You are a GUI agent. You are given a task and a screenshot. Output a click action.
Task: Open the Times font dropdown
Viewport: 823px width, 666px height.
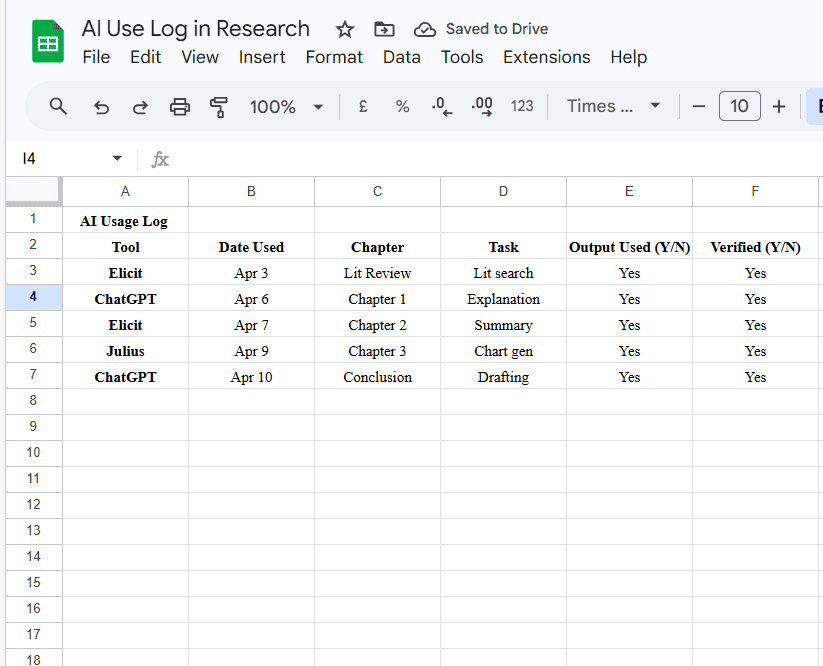pos(612,105)
